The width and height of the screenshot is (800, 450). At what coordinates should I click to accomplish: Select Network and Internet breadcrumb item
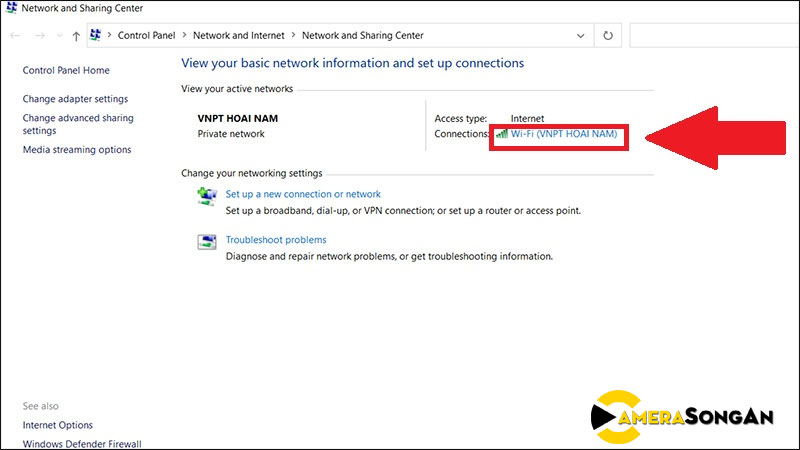click(x=238, y=35)
